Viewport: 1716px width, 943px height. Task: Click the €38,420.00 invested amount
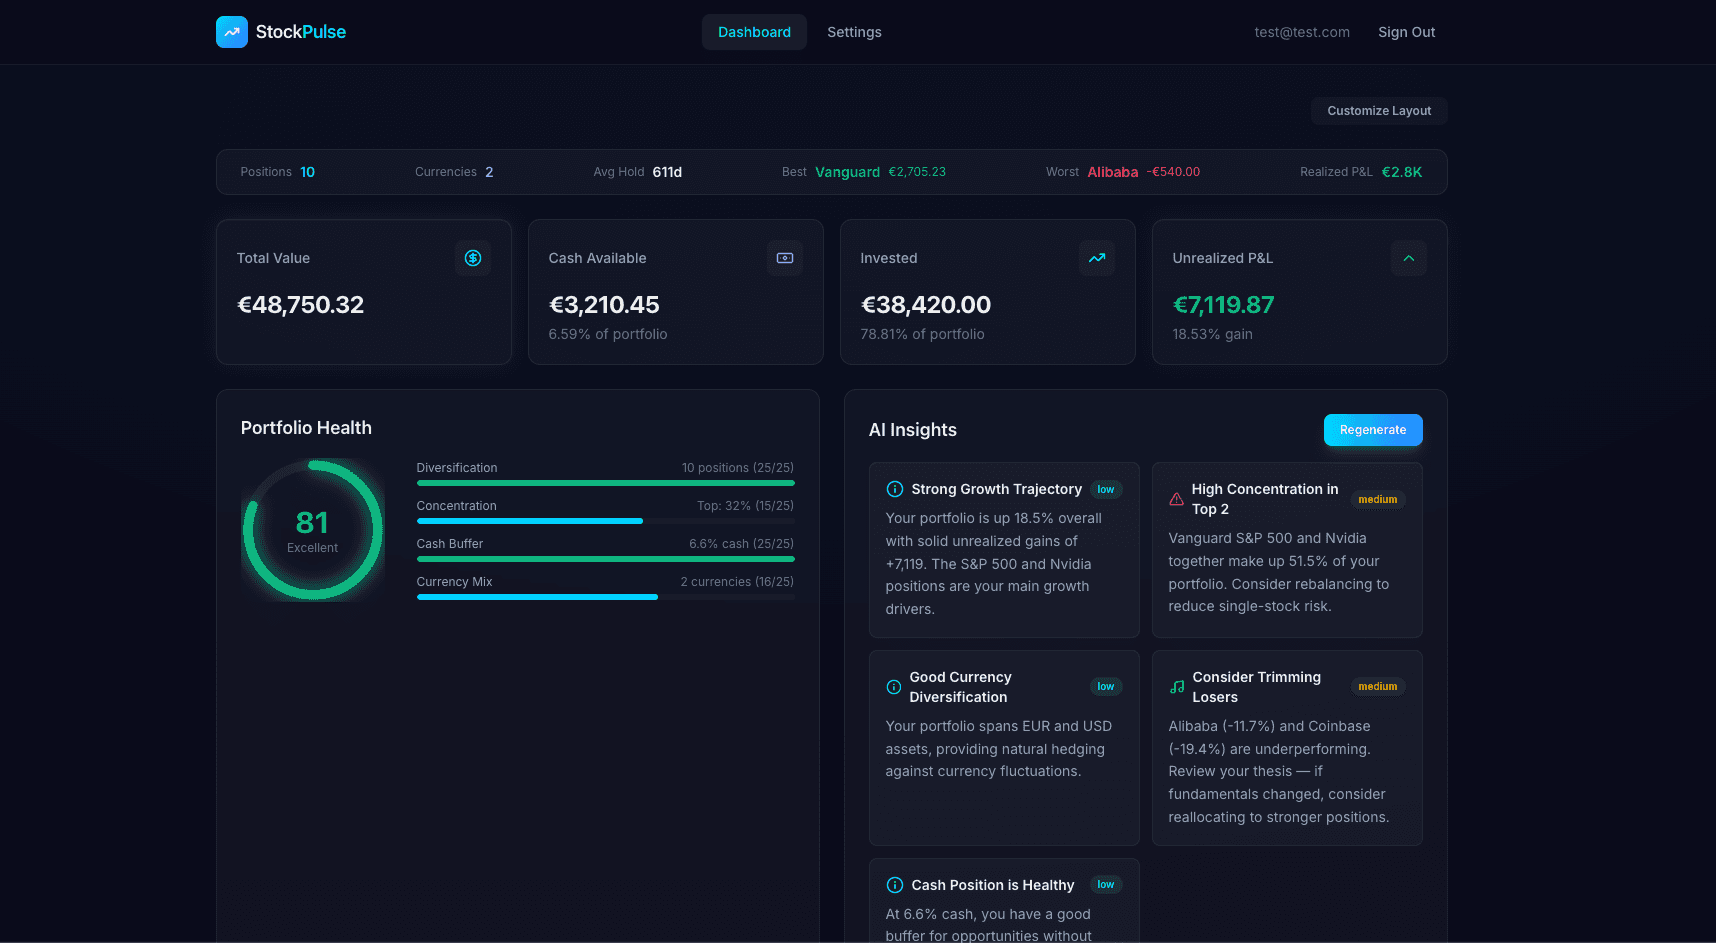coord(926,305)
